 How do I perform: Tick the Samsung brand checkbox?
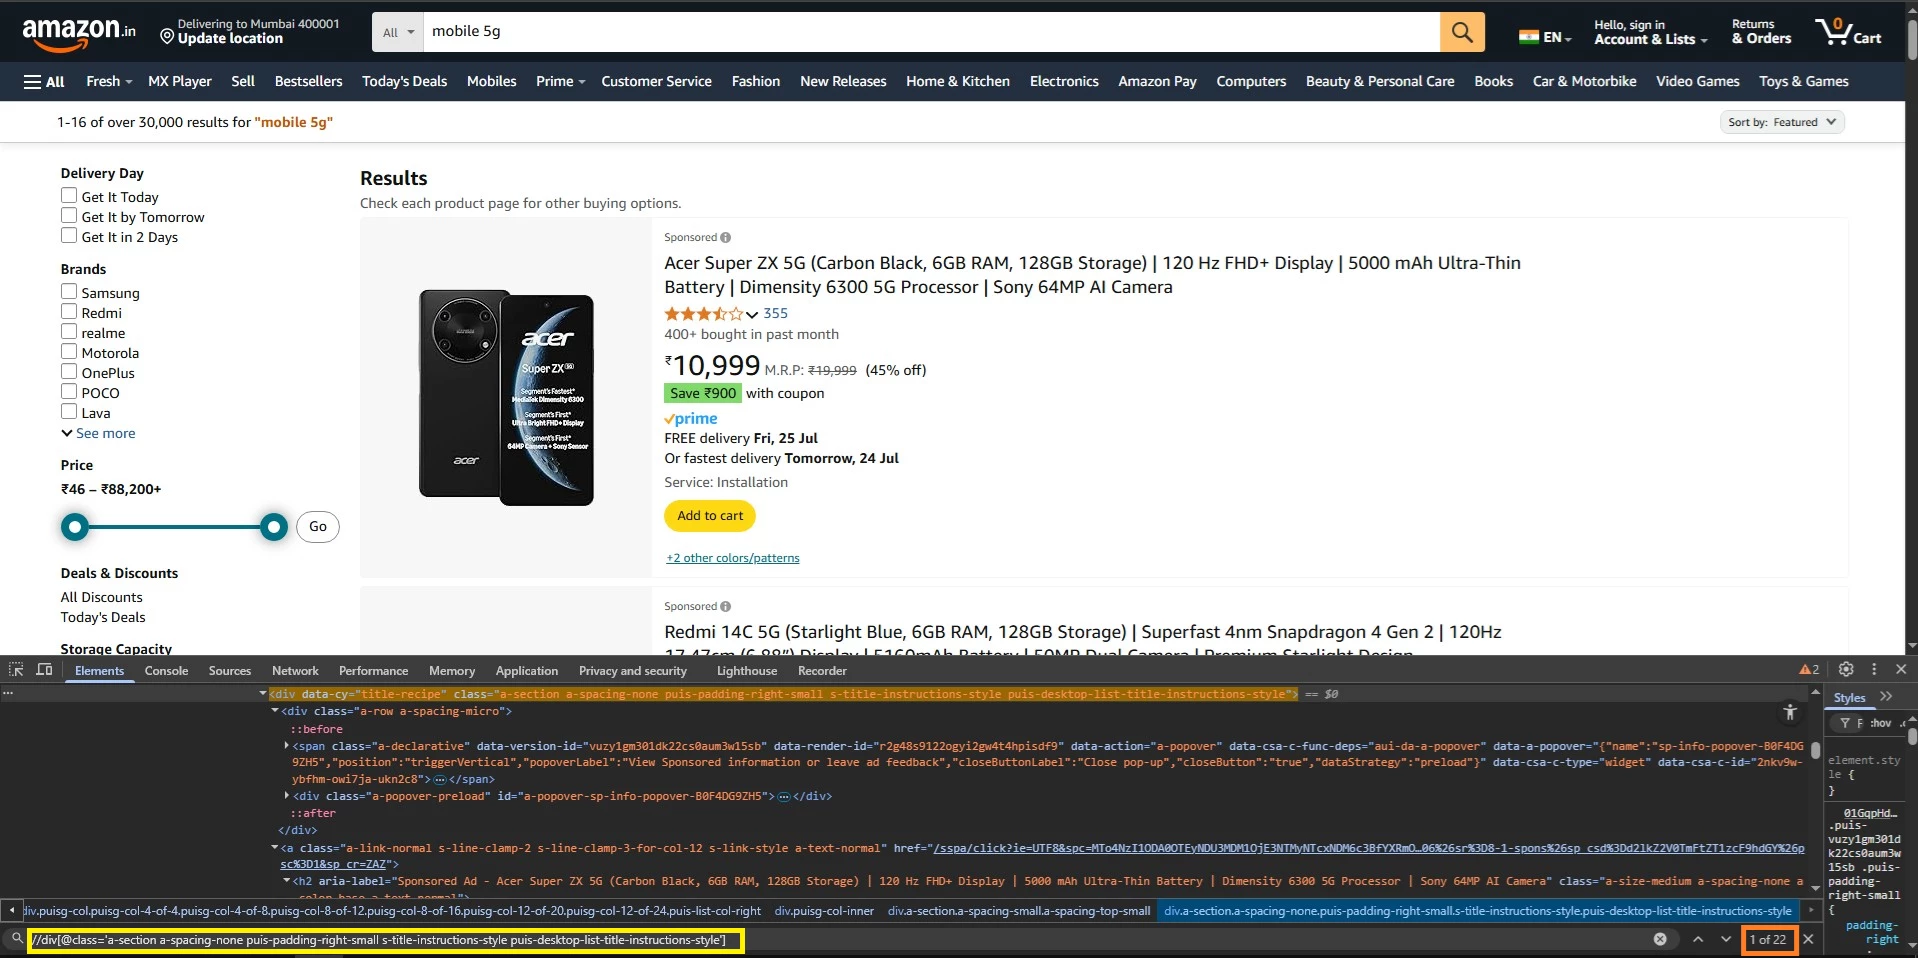pos(69,292)
